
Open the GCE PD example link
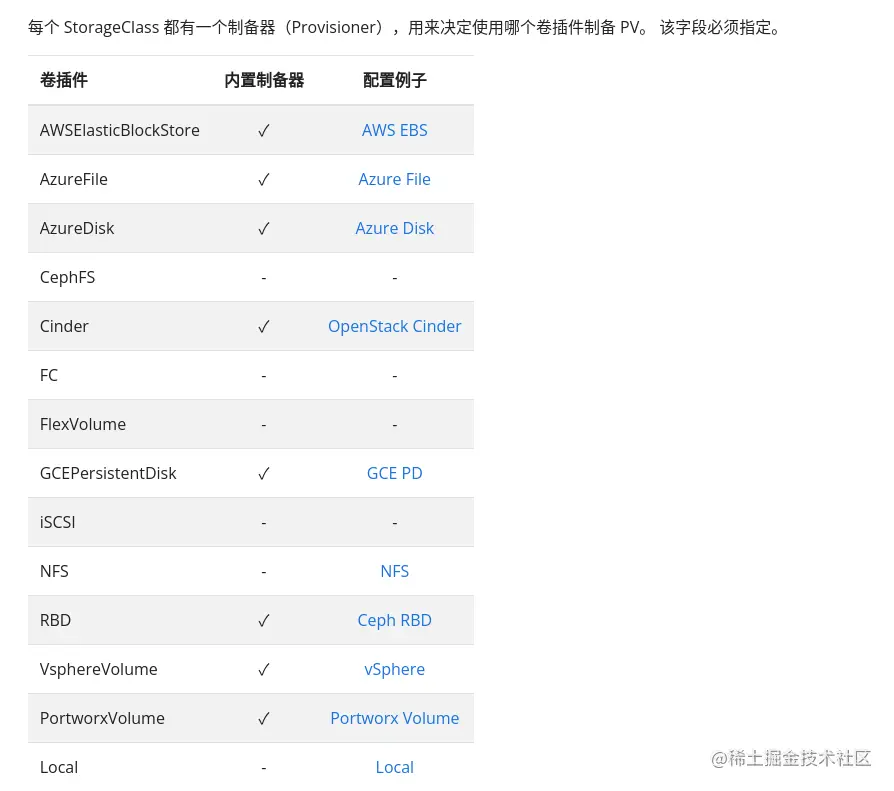pos(395,473)
